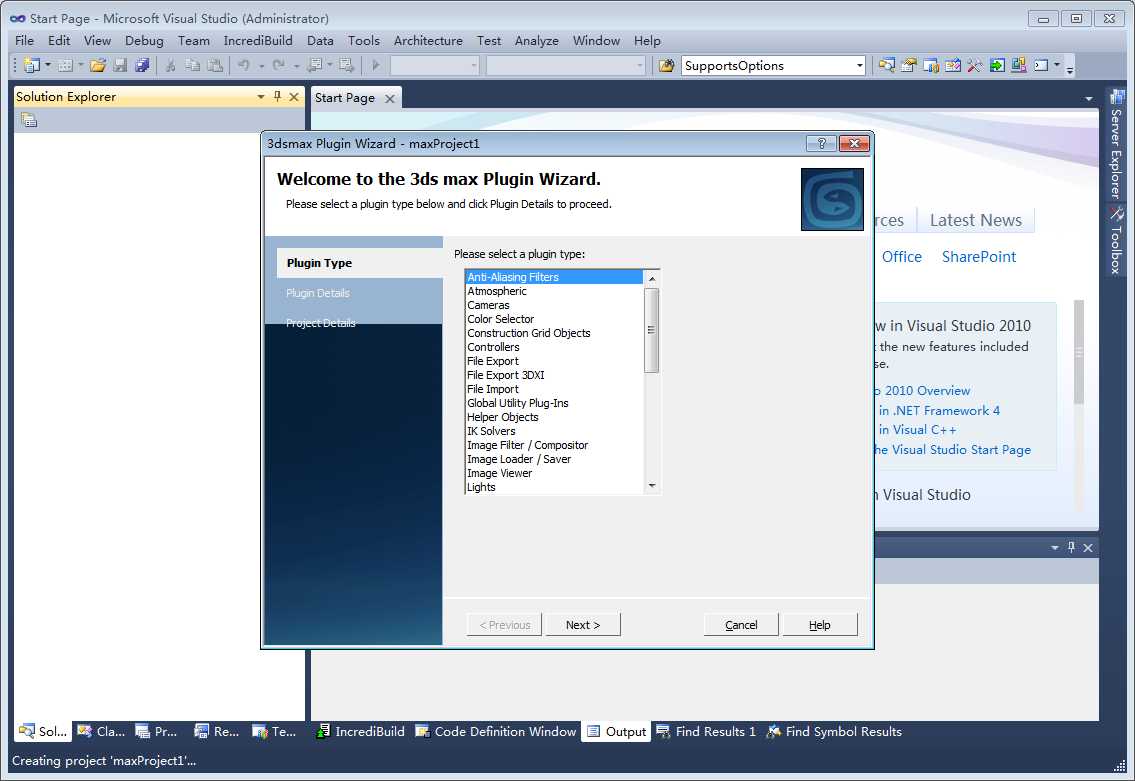Open the document tab list dropdown arrow
Screen dimensions: 1135x781
[1089, 98]
